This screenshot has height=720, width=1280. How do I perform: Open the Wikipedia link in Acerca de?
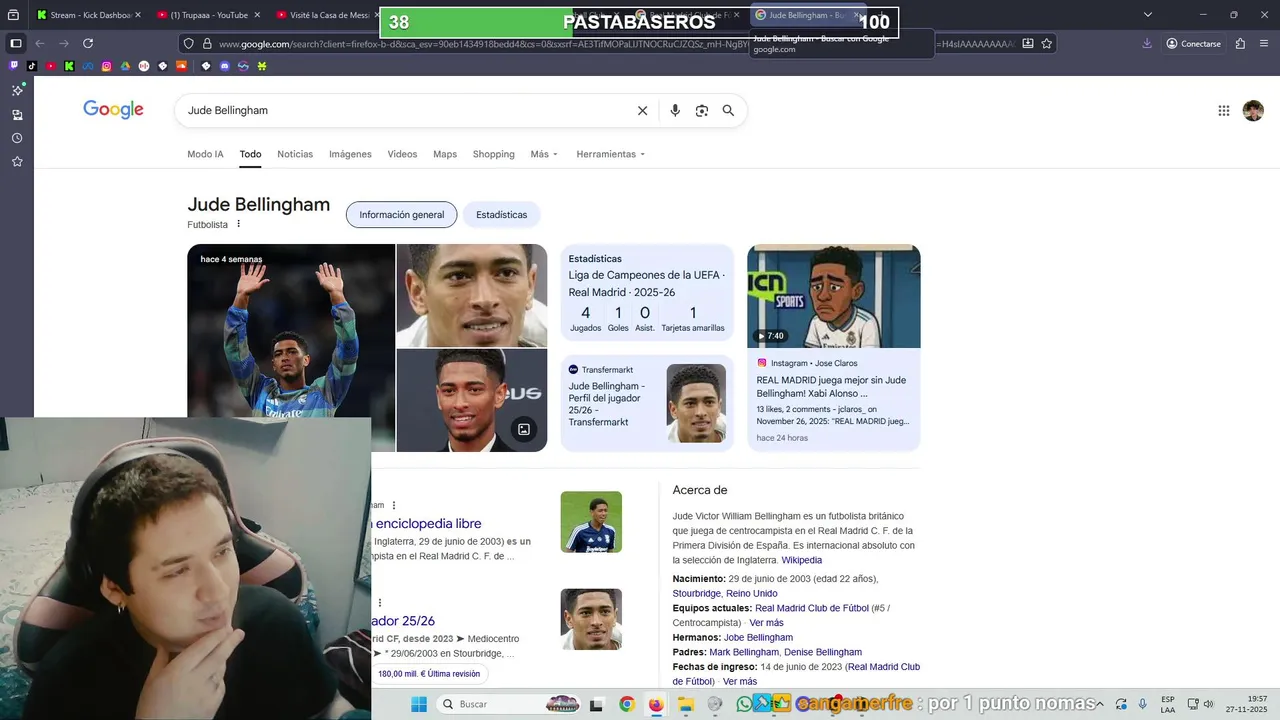point(801,560)
